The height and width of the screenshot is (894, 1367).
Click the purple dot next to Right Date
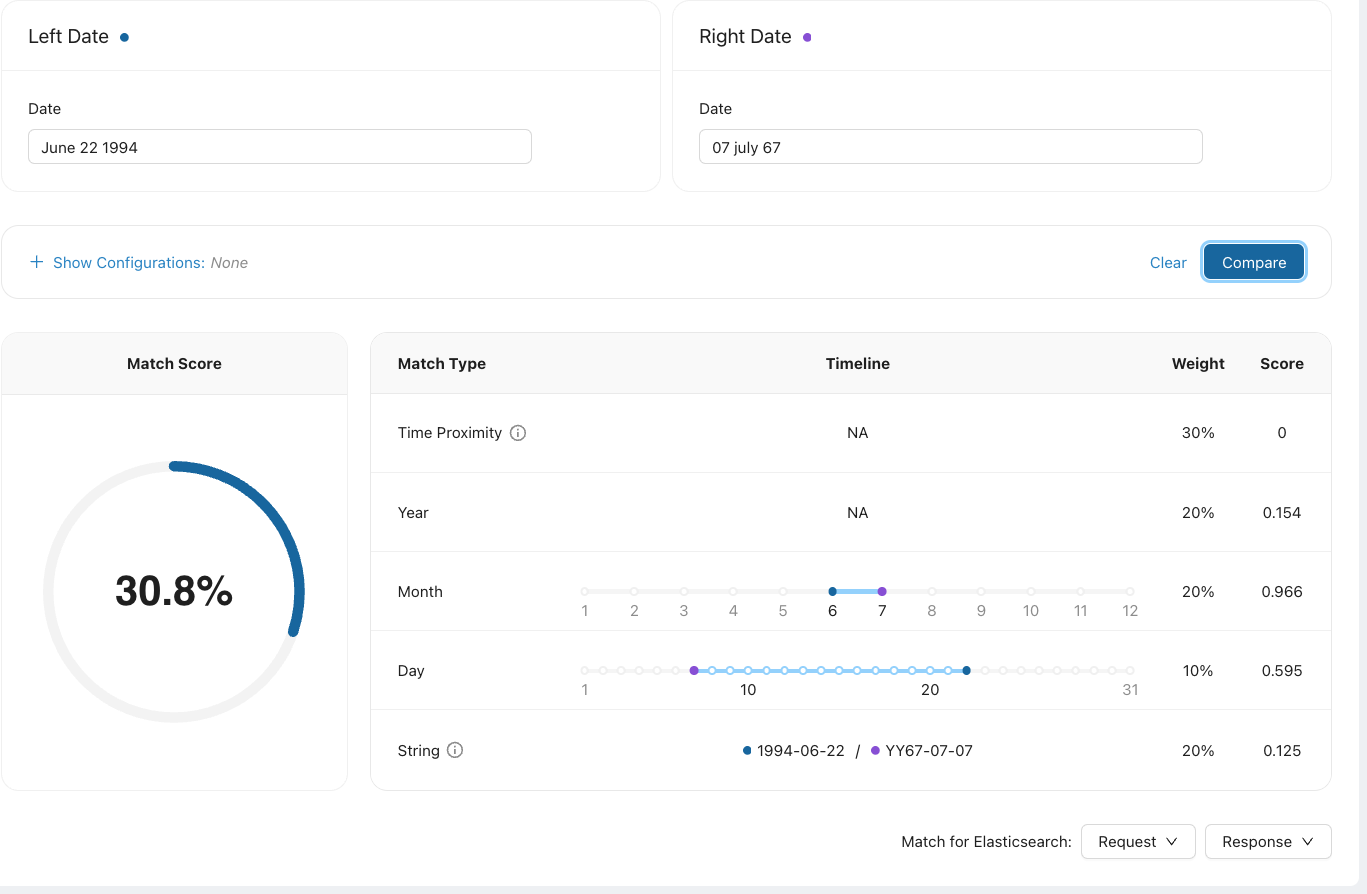click(807, 37)
